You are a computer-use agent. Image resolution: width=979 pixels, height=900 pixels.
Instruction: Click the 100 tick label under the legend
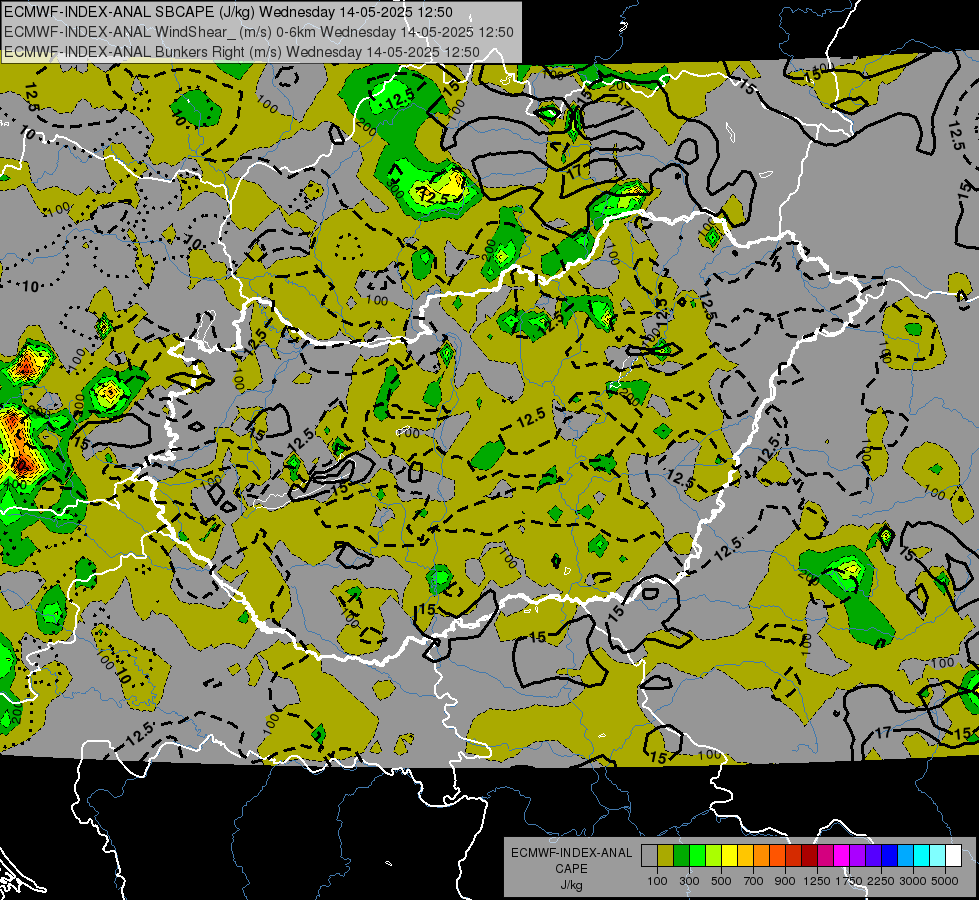657,881
